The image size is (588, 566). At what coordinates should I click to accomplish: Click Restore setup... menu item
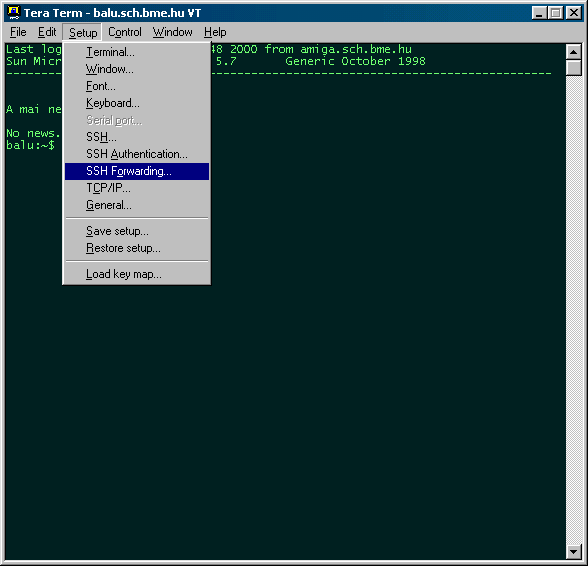point(137,248)
